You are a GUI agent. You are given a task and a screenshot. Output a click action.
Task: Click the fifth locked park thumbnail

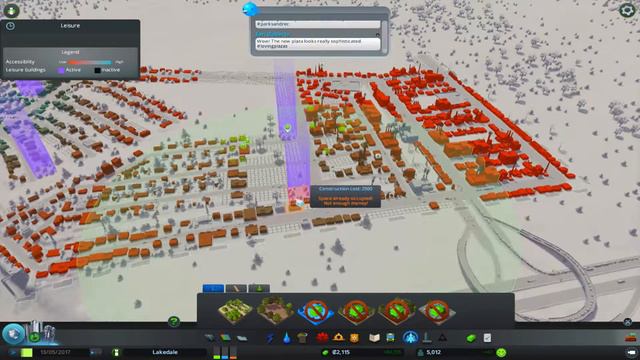[396, 311]
